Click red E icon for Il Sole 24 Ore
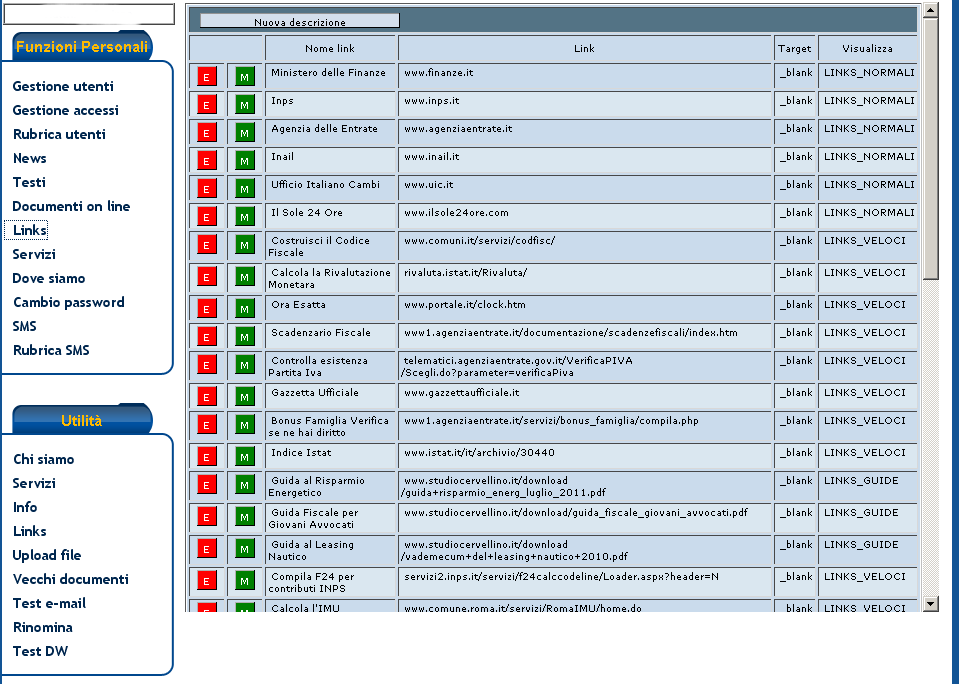Image resolution: width=959 pixels, height=684 pixels. (x=207, y=217)
